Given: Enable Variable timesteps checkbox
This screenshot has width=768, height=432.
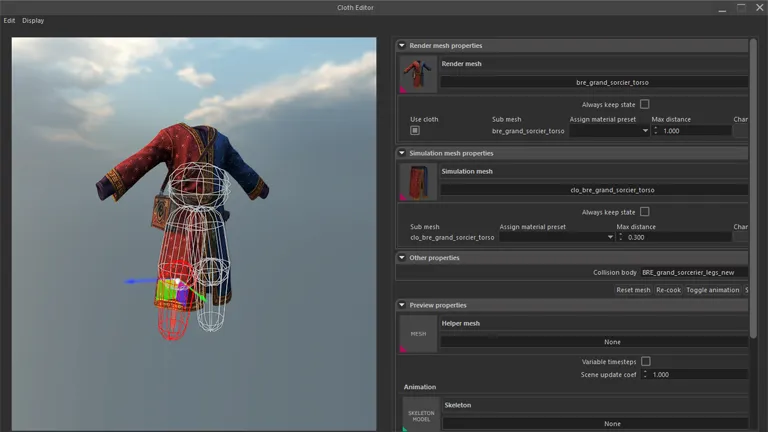Looking at the screenshot, I should pyautogui.click(x=646, y=361).
